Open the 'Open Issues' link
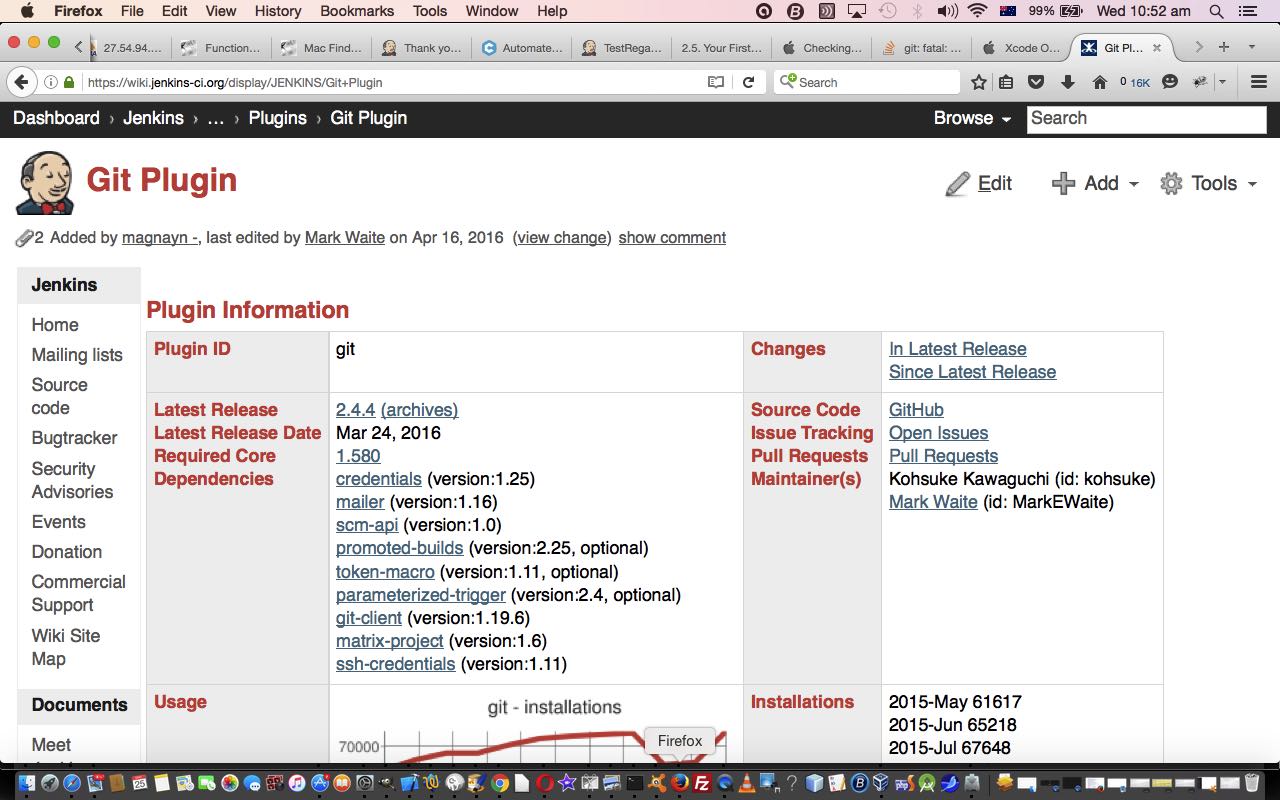This screenshot has height=800, width=1280. coord(938,433)
